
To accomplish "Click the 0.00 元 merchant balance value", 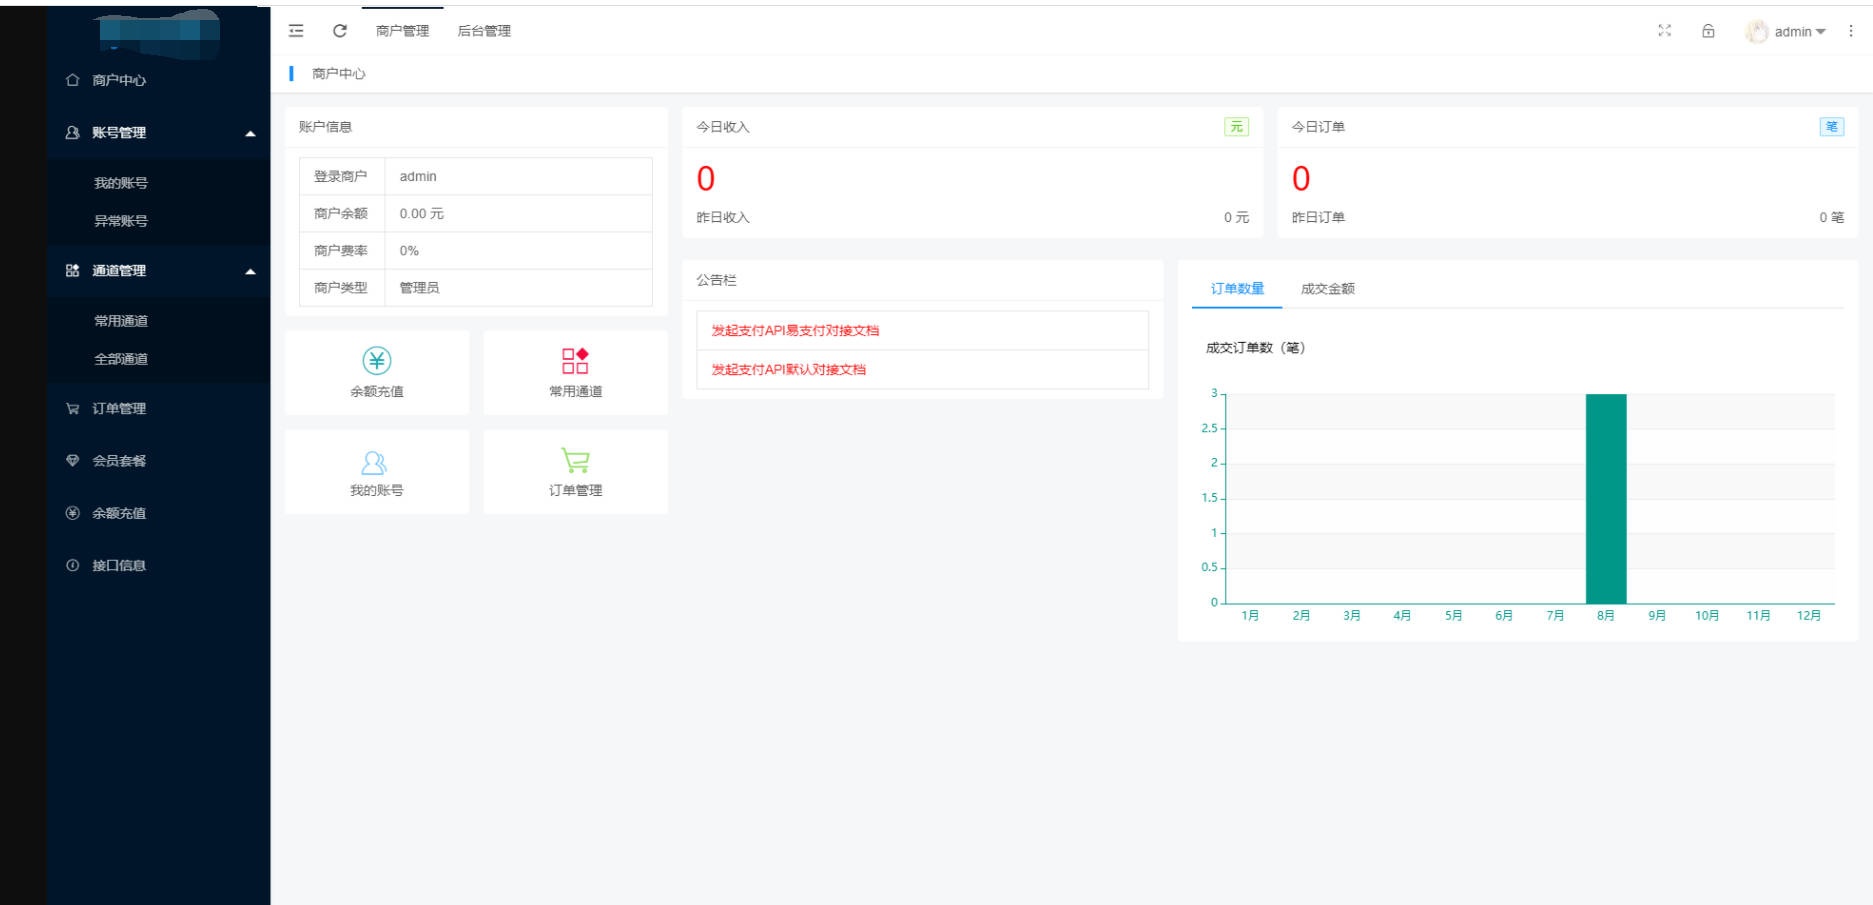I will coord(421,213).
